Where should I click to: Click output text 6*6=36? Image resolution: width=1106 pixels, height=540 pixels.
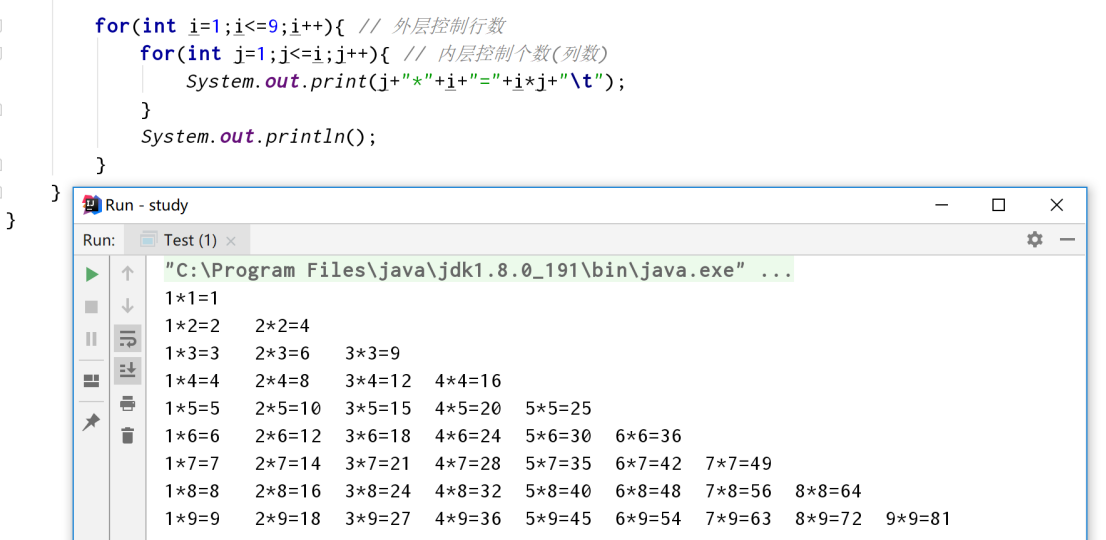[649, 436]
